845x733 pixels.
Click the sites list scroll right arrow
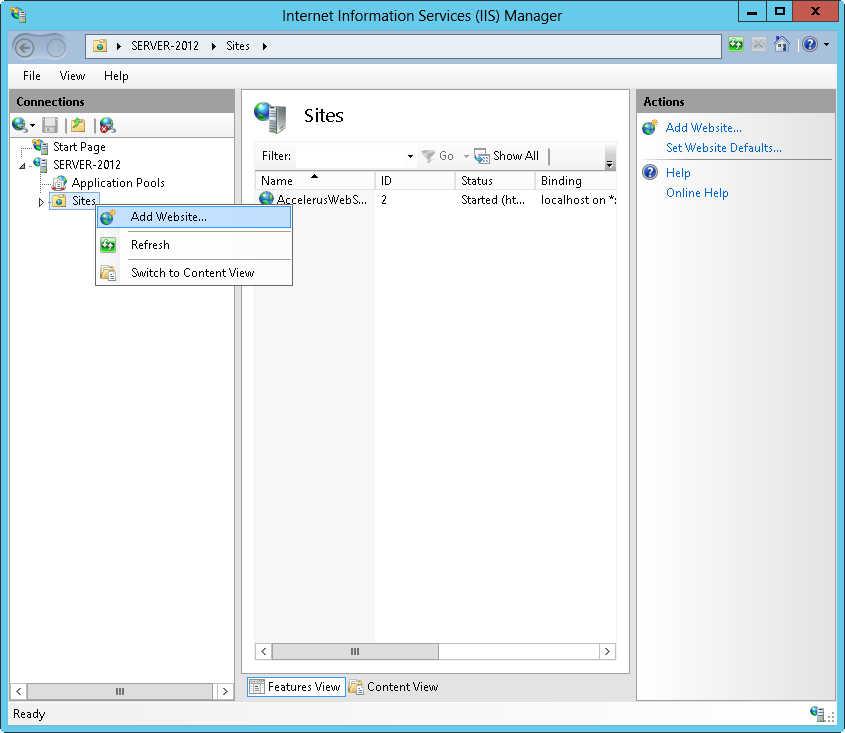[x=607, y=652]
